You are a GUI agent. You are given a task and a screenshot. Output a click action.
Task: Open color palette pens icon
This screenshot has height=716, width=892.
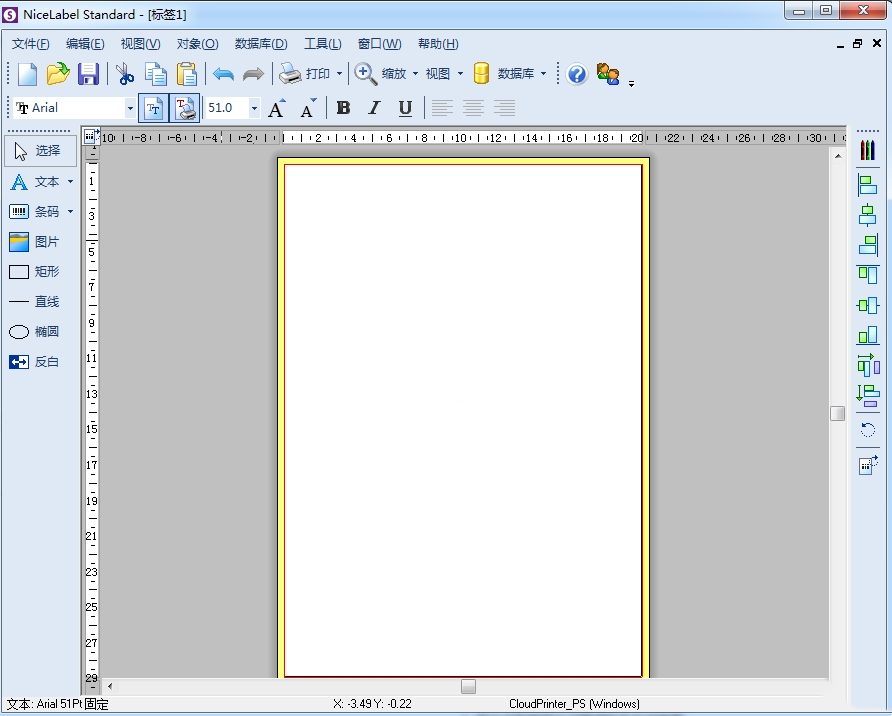868,151
